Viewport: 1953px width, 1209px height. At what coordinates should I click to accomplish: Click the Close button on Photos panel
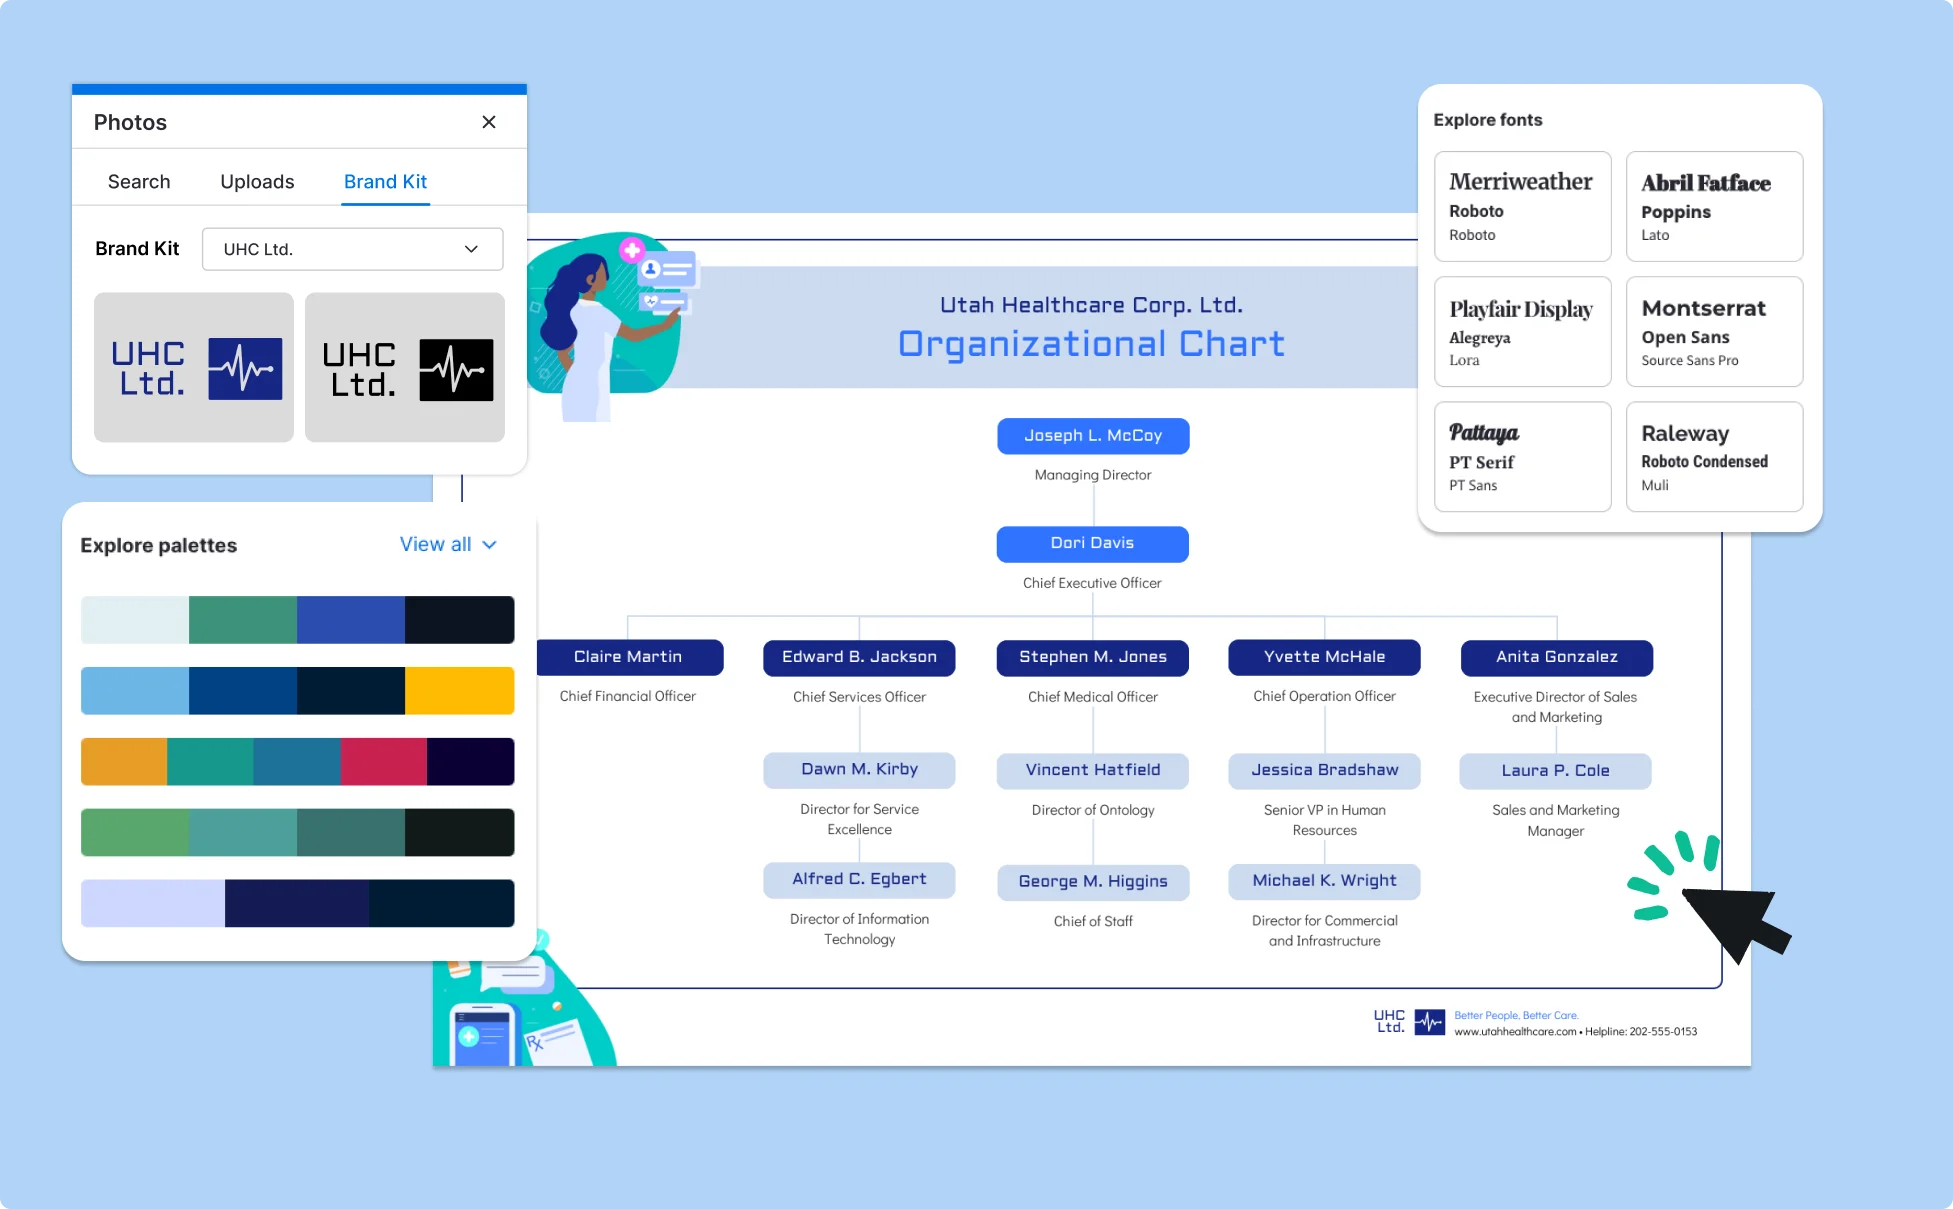pyautogui.click(x=490, y=123)
